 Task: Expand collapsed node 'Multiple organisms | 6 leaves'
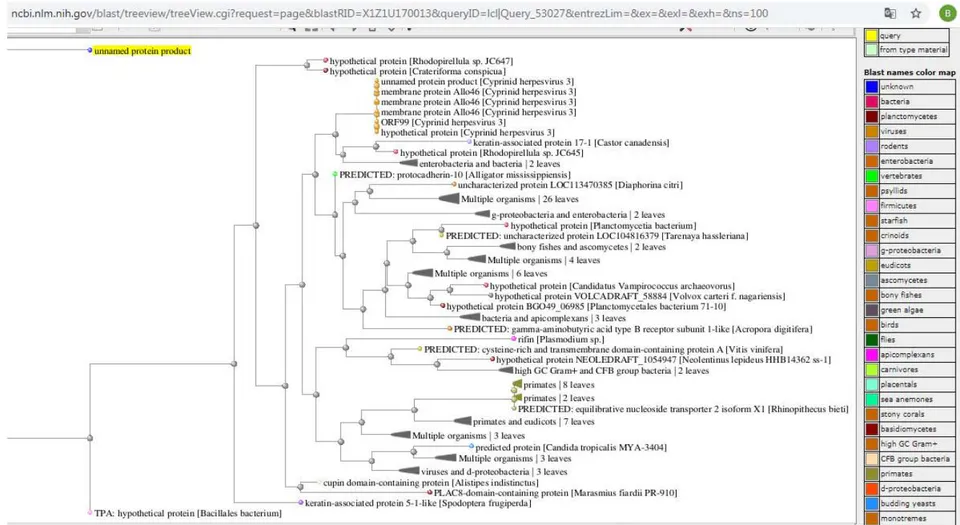click(422, 273)
